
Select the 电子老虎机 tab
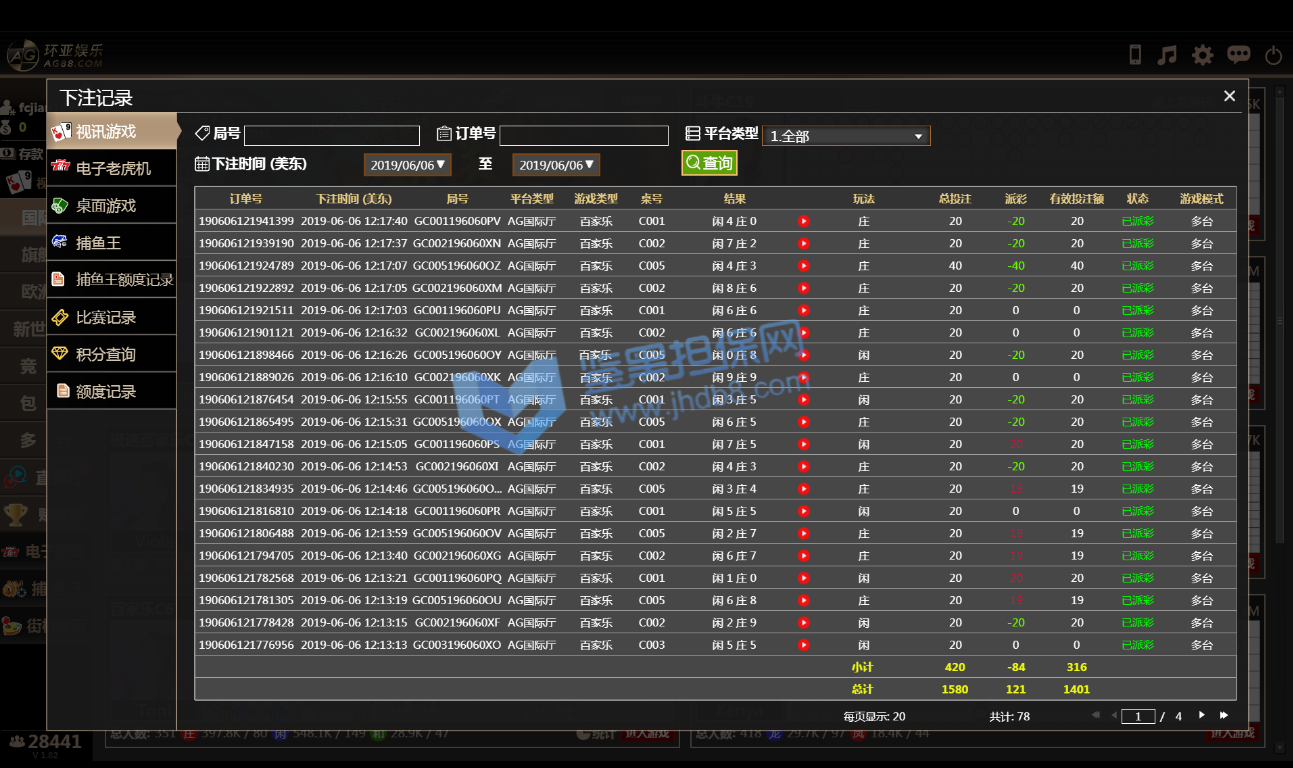(112, 168)
